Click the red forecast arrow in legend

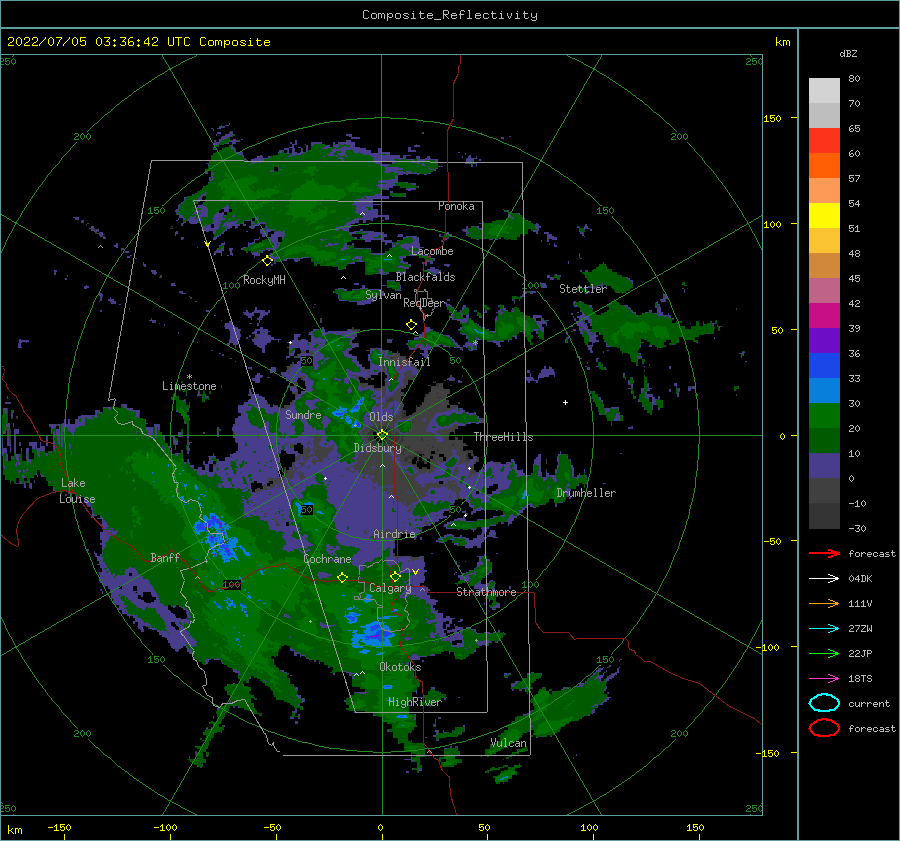pos(824,553)
